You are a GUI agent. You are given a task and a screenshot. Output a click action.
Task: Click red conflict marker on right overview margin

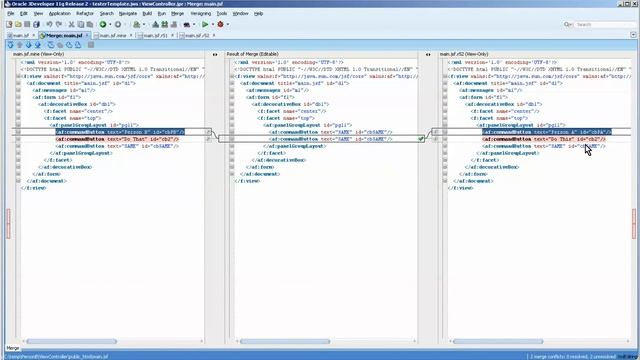634,223
